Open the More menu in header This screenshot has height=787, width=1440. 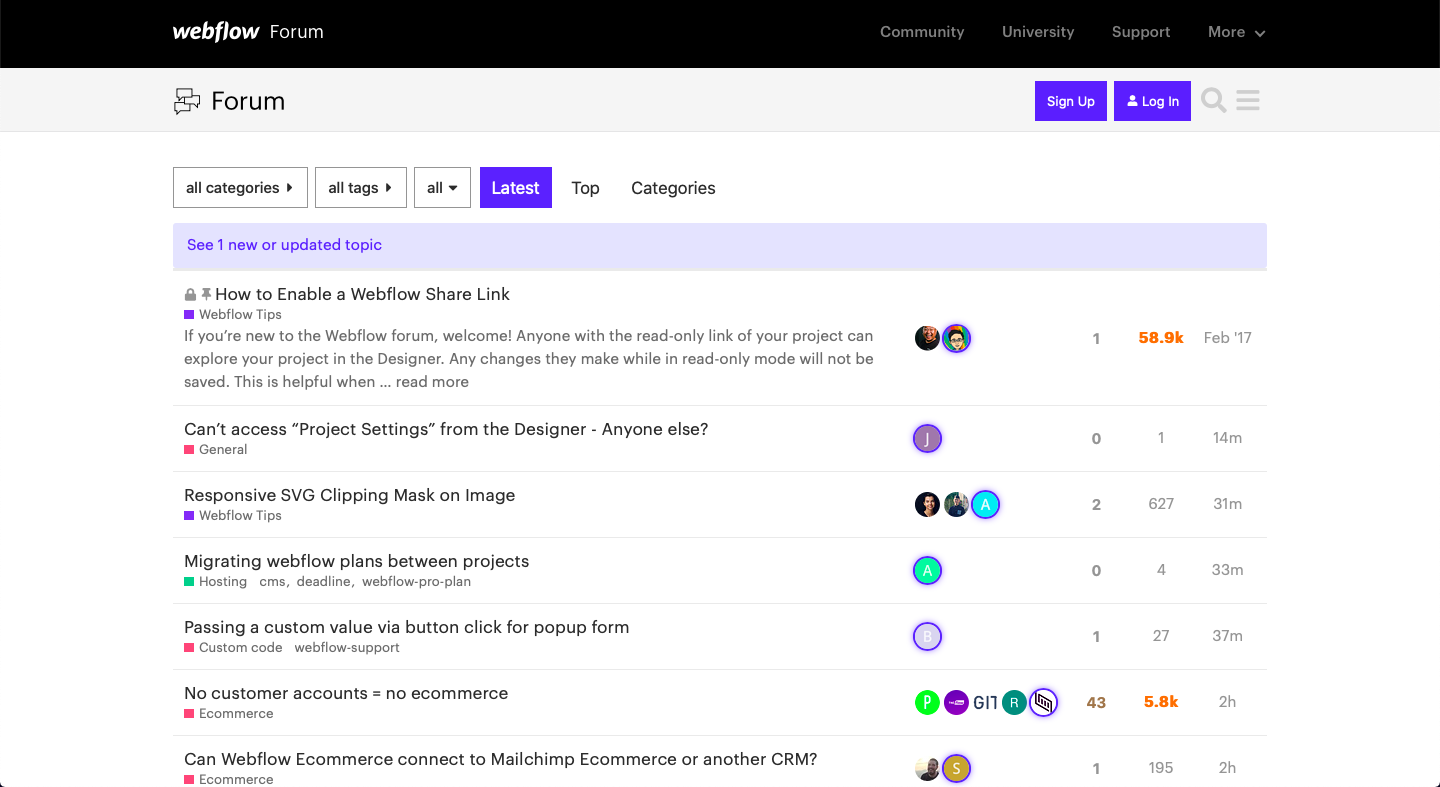pyautogui.click(x=1236, y=32)
